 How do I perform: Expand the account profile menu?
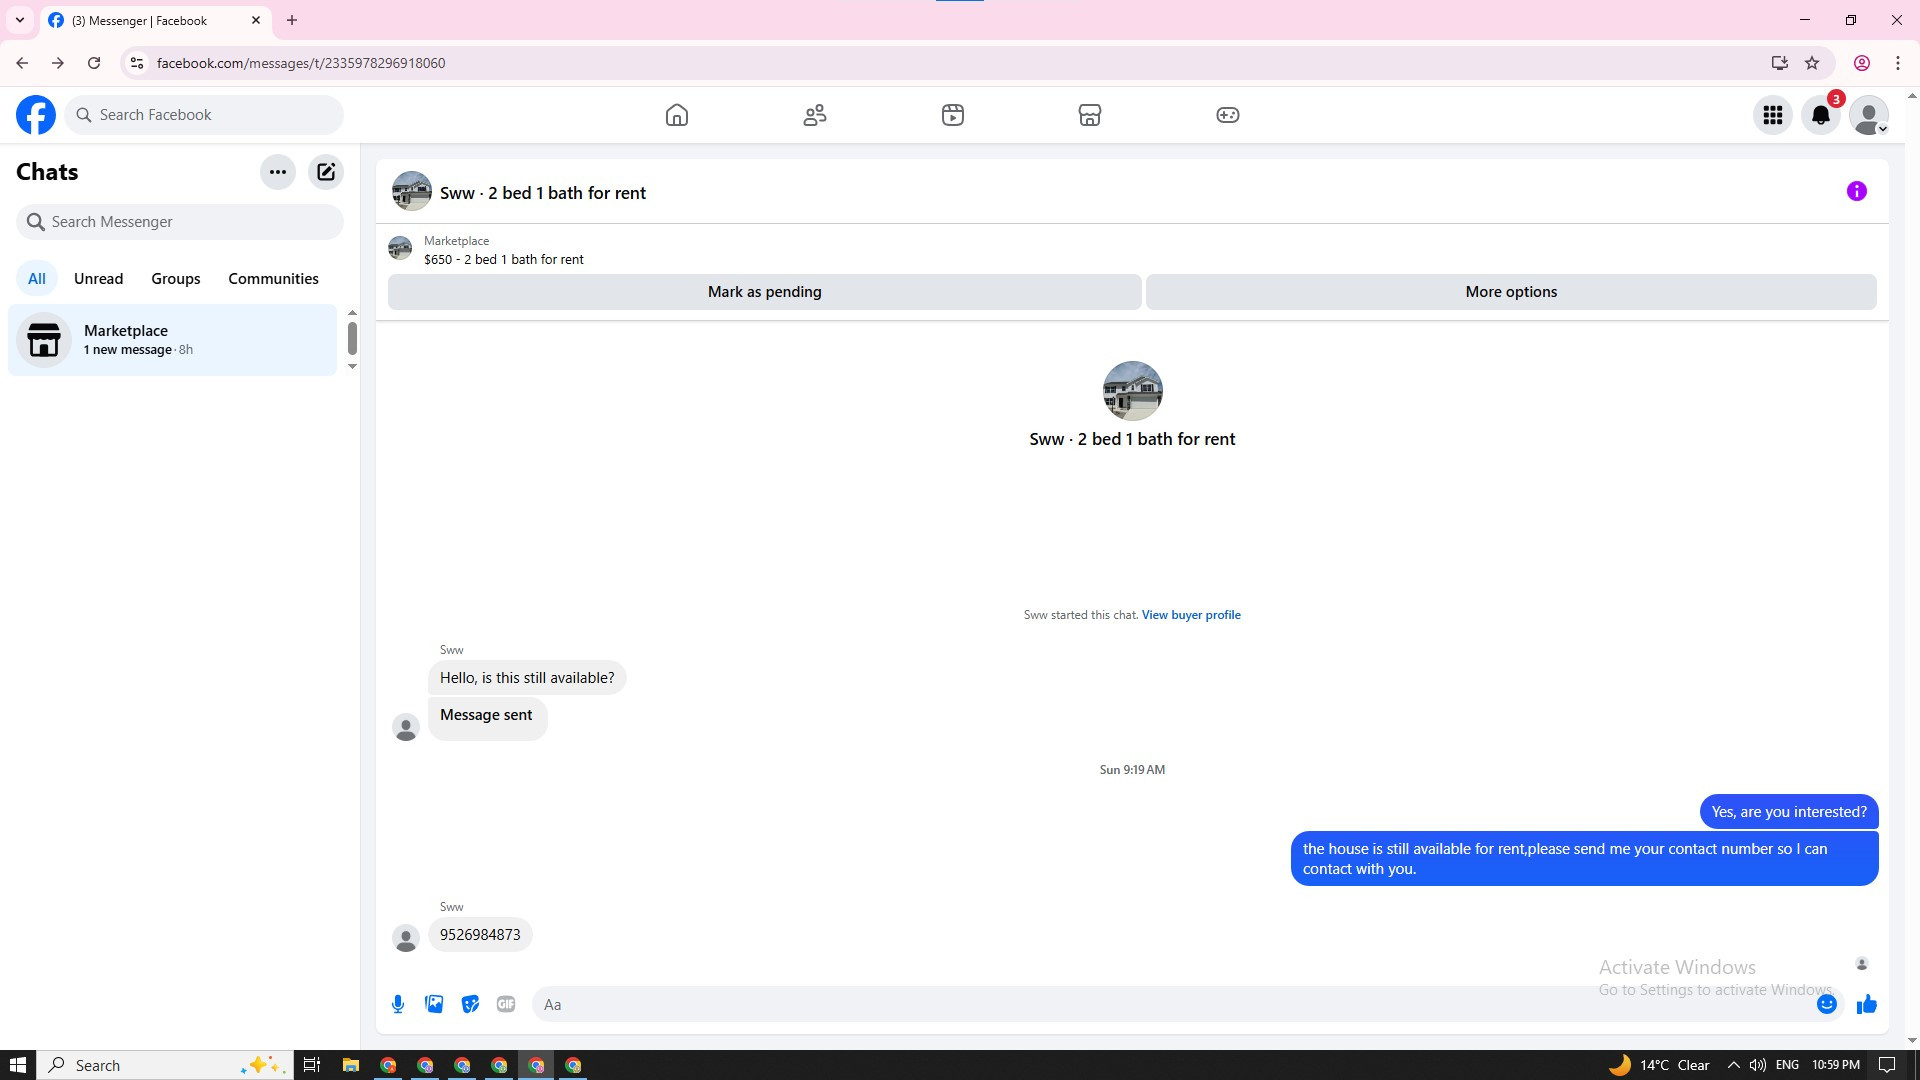tap(1868, 115)
